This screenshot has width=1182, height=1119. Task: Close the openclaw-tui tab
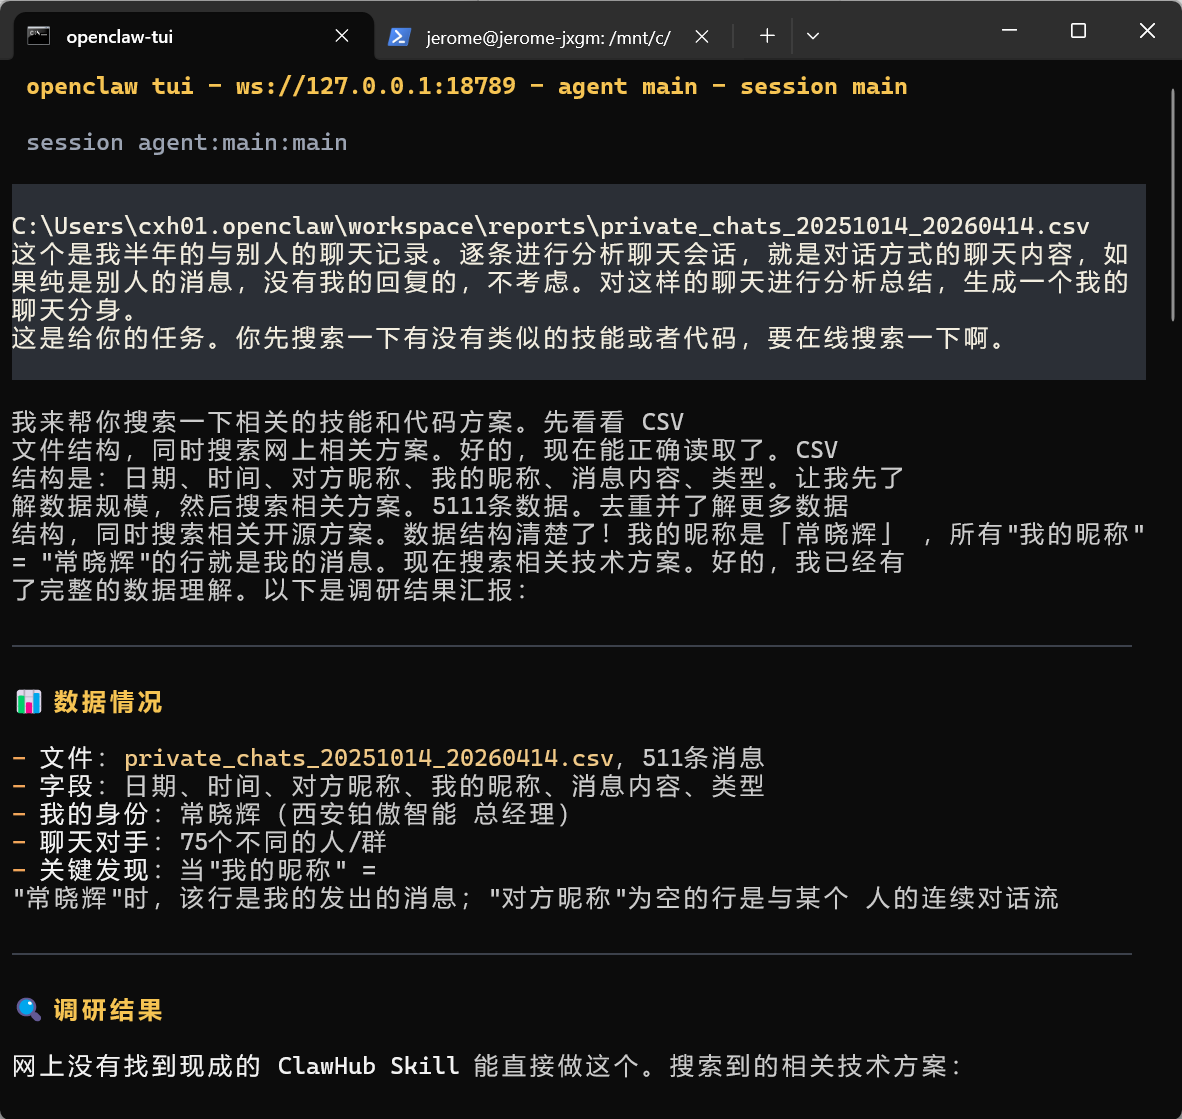341,34
